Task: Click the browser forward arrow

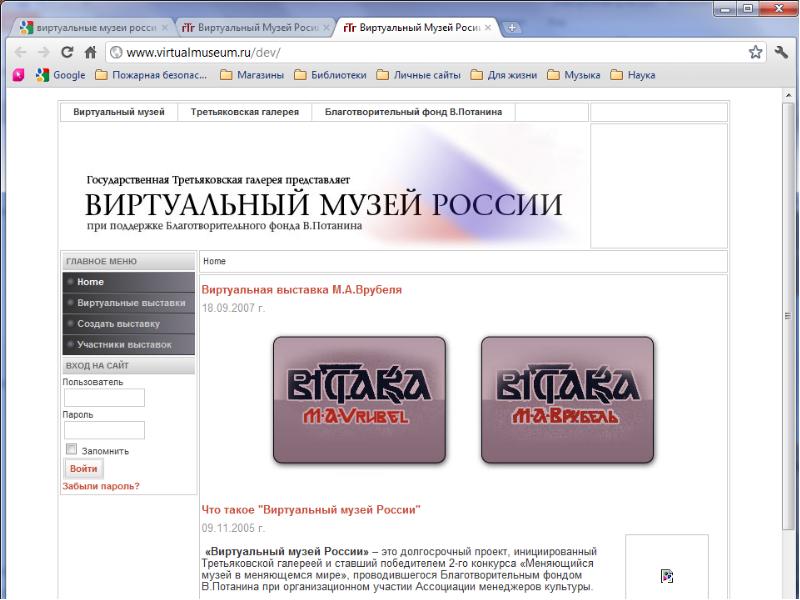Action: click(x=43, y=52)
